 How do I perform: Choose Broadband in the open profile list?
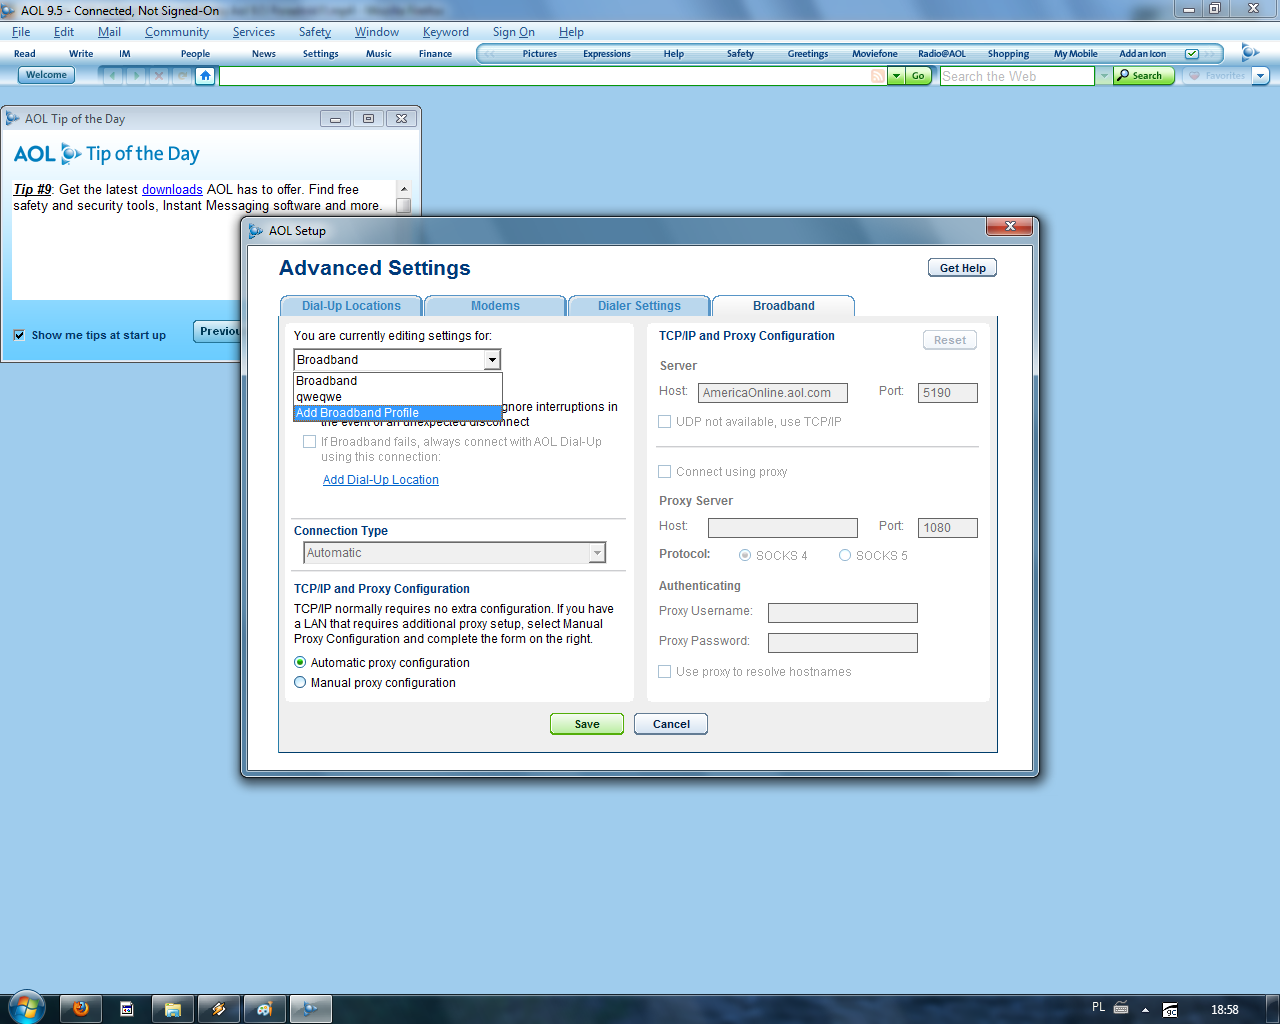pos(397,381)
